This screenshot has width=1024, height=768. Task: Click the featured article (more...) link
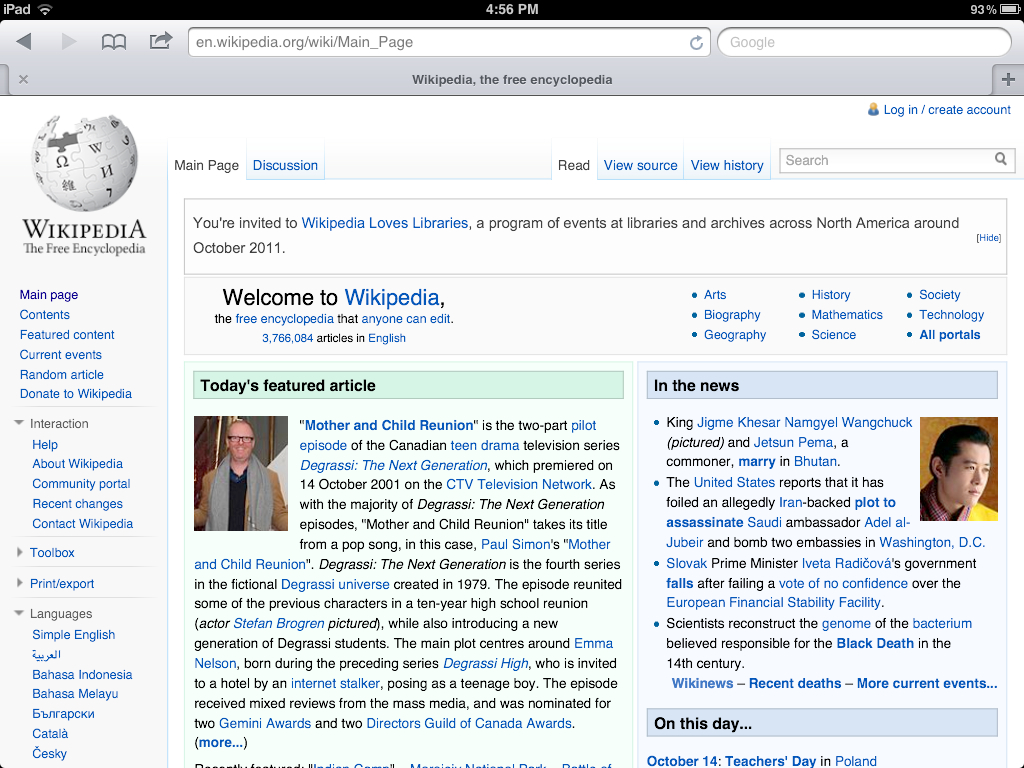click(220, 743)
